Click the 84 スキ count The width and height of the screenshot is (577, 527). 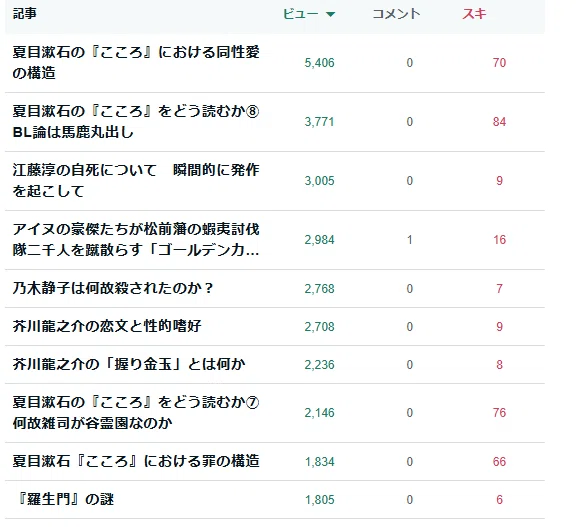click(x=499, y=122)
